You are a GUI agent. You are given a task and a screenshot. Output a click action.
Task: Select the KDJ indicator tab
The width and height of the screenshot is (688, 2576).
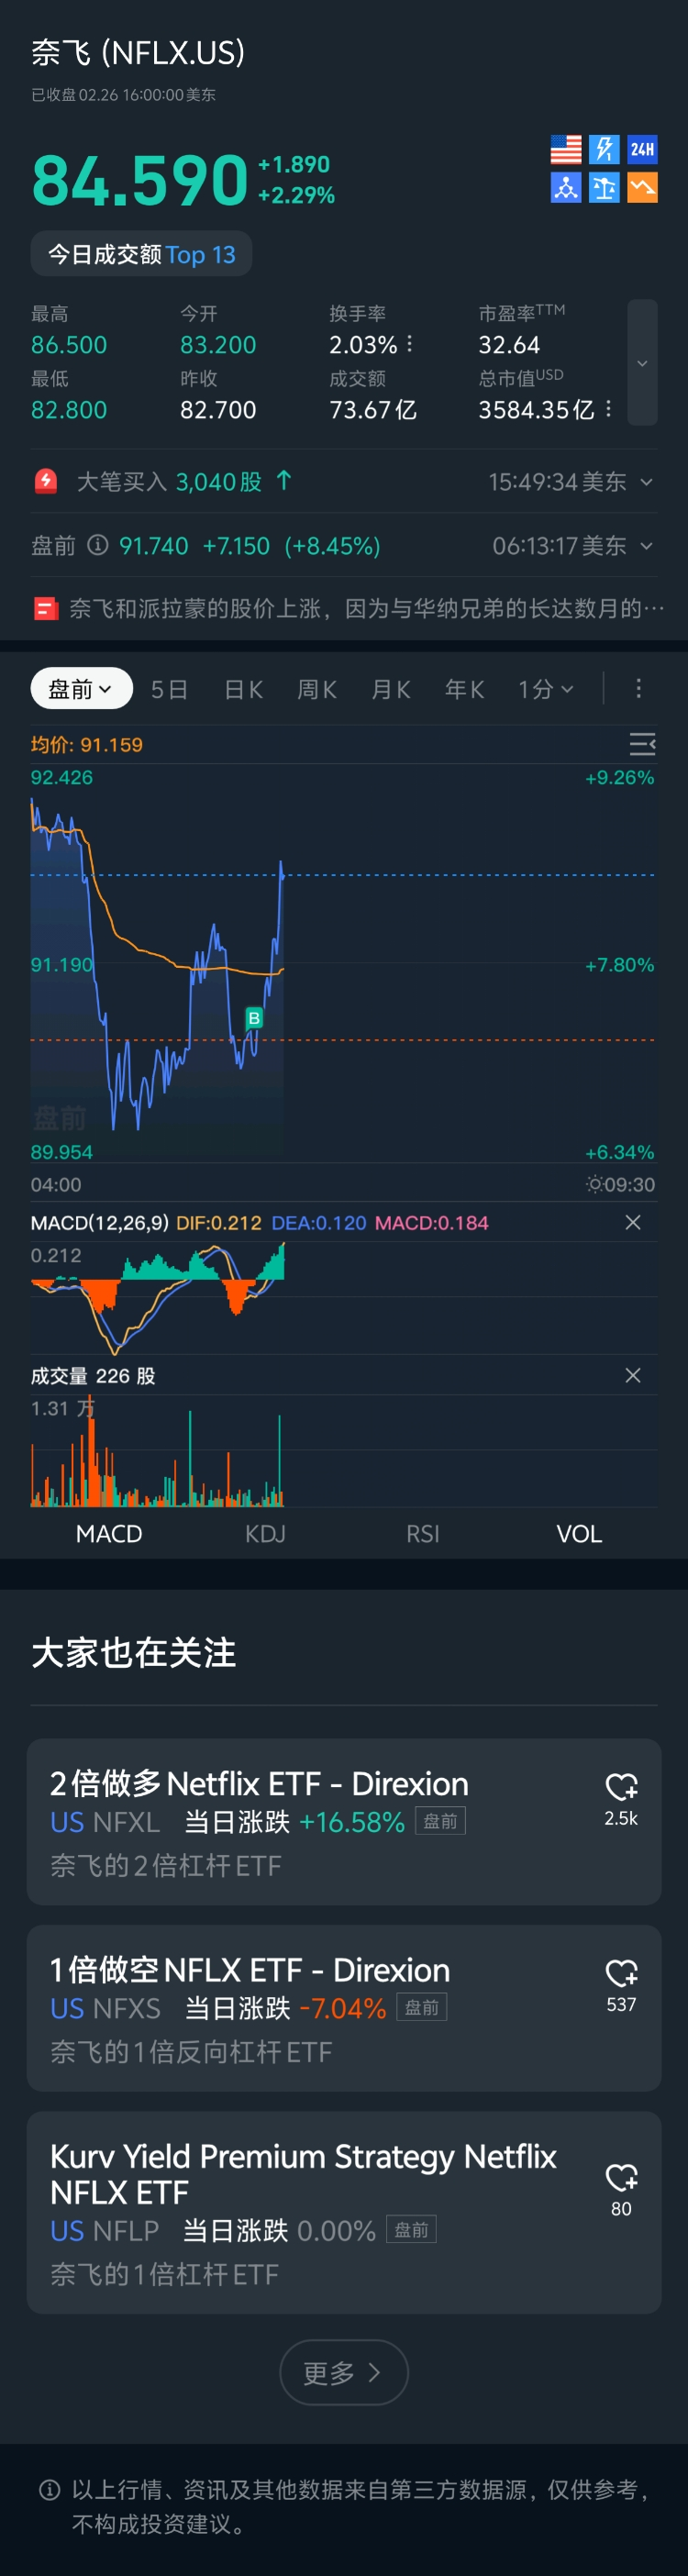(x=265, y=1533)
